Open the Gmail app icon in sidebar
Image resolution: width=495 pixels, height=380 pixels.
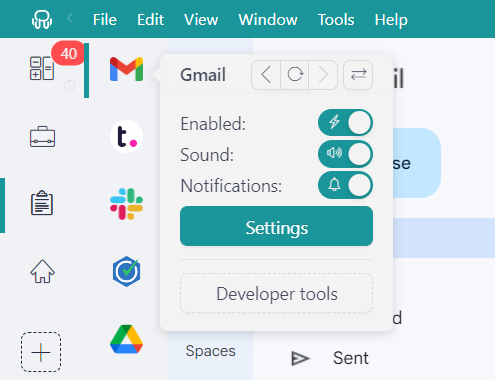[x=126, y=69]
